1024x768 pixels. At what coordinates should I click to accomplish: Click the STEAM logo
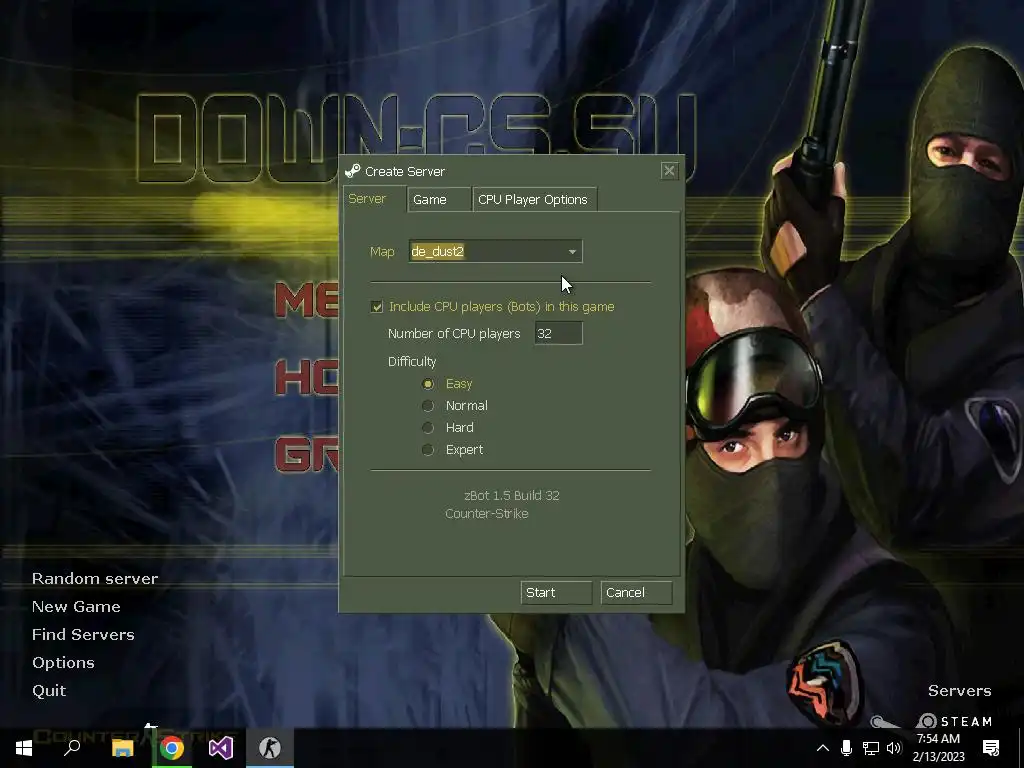point(954,721)
